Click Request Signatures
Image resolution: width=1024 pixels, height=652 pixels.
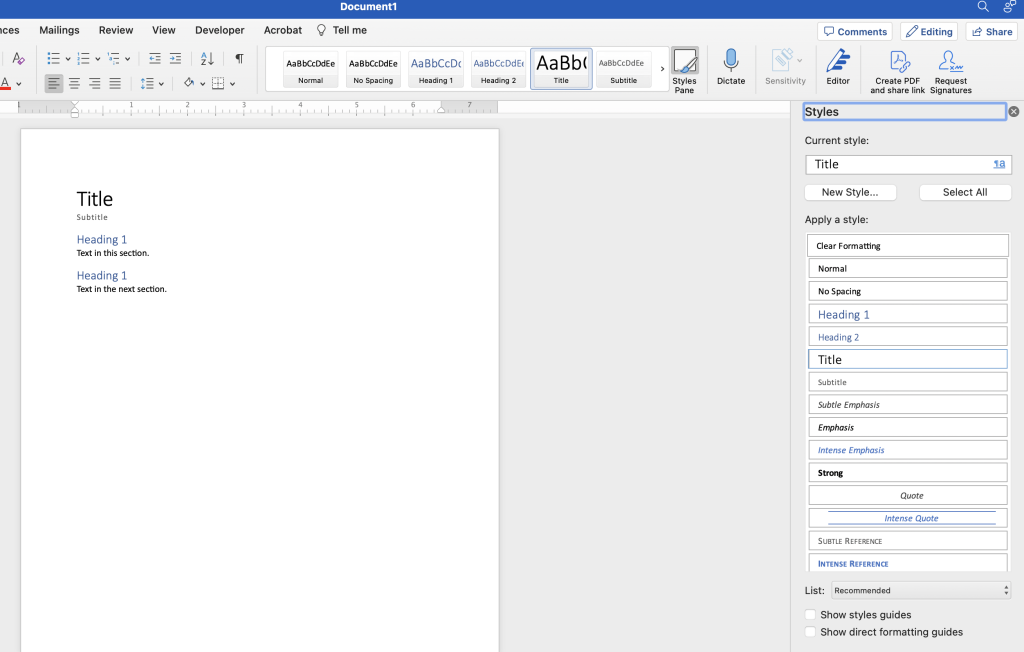pyautogui.click(x=950, y=72)
